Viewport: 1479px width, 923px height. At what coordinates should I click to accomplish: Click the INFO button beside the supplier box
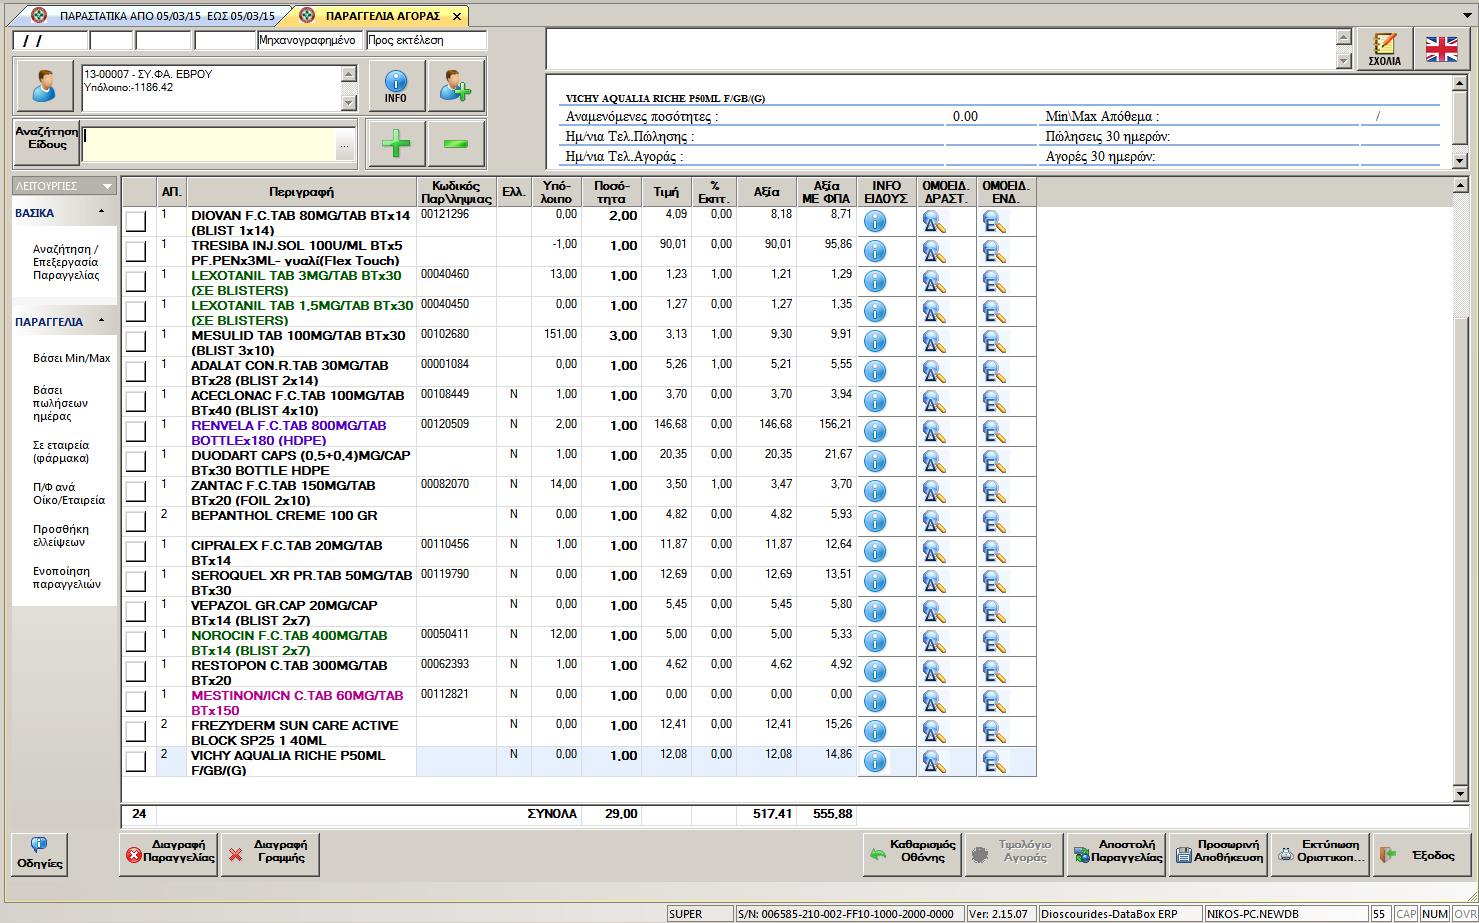click(396, 86)
